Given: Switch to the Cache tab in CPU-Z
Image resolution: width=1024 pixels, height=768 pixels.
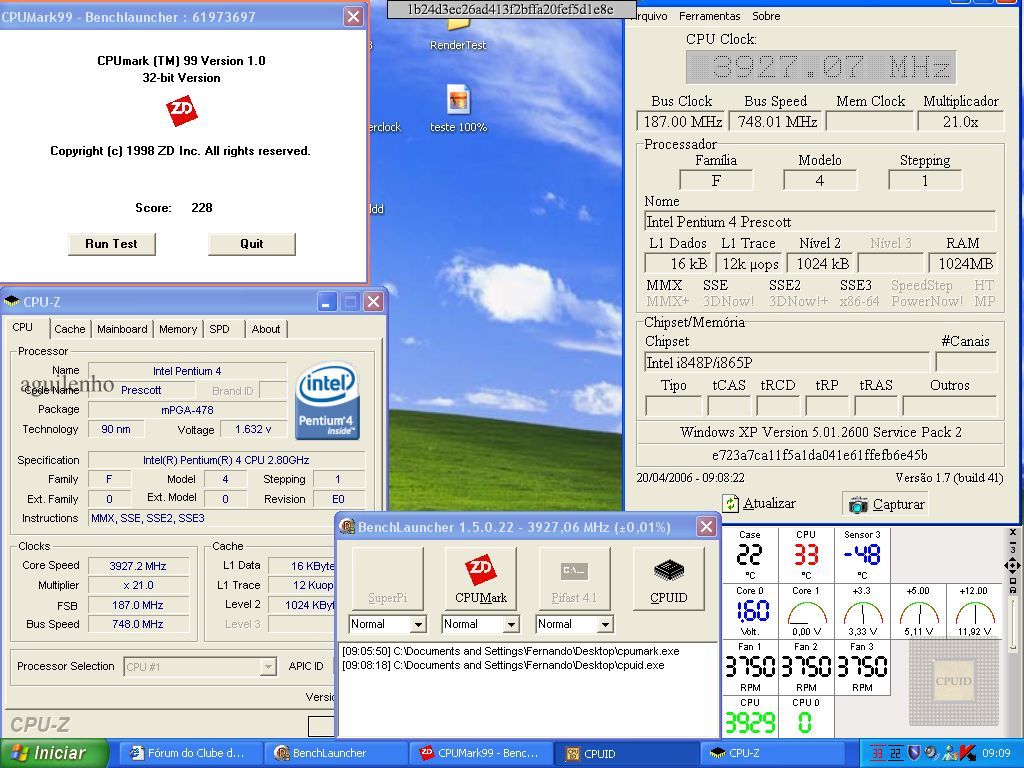Looking at the screenshot, I should point(69,328).
